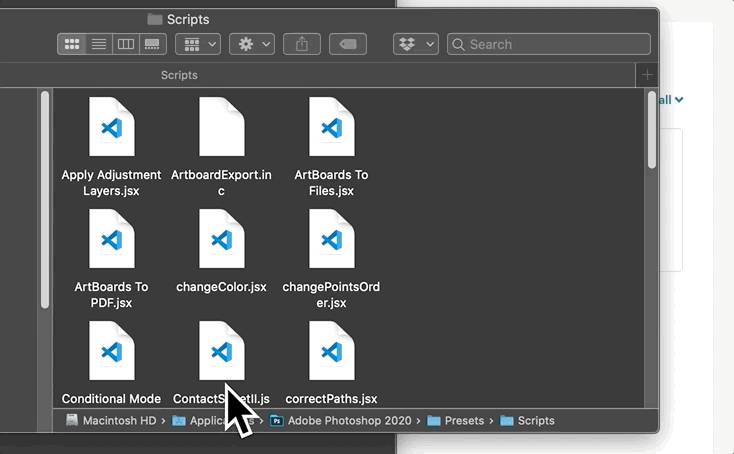
Task: Click the Edit Tags toolbar button
Action: click(x=348, y=44)
